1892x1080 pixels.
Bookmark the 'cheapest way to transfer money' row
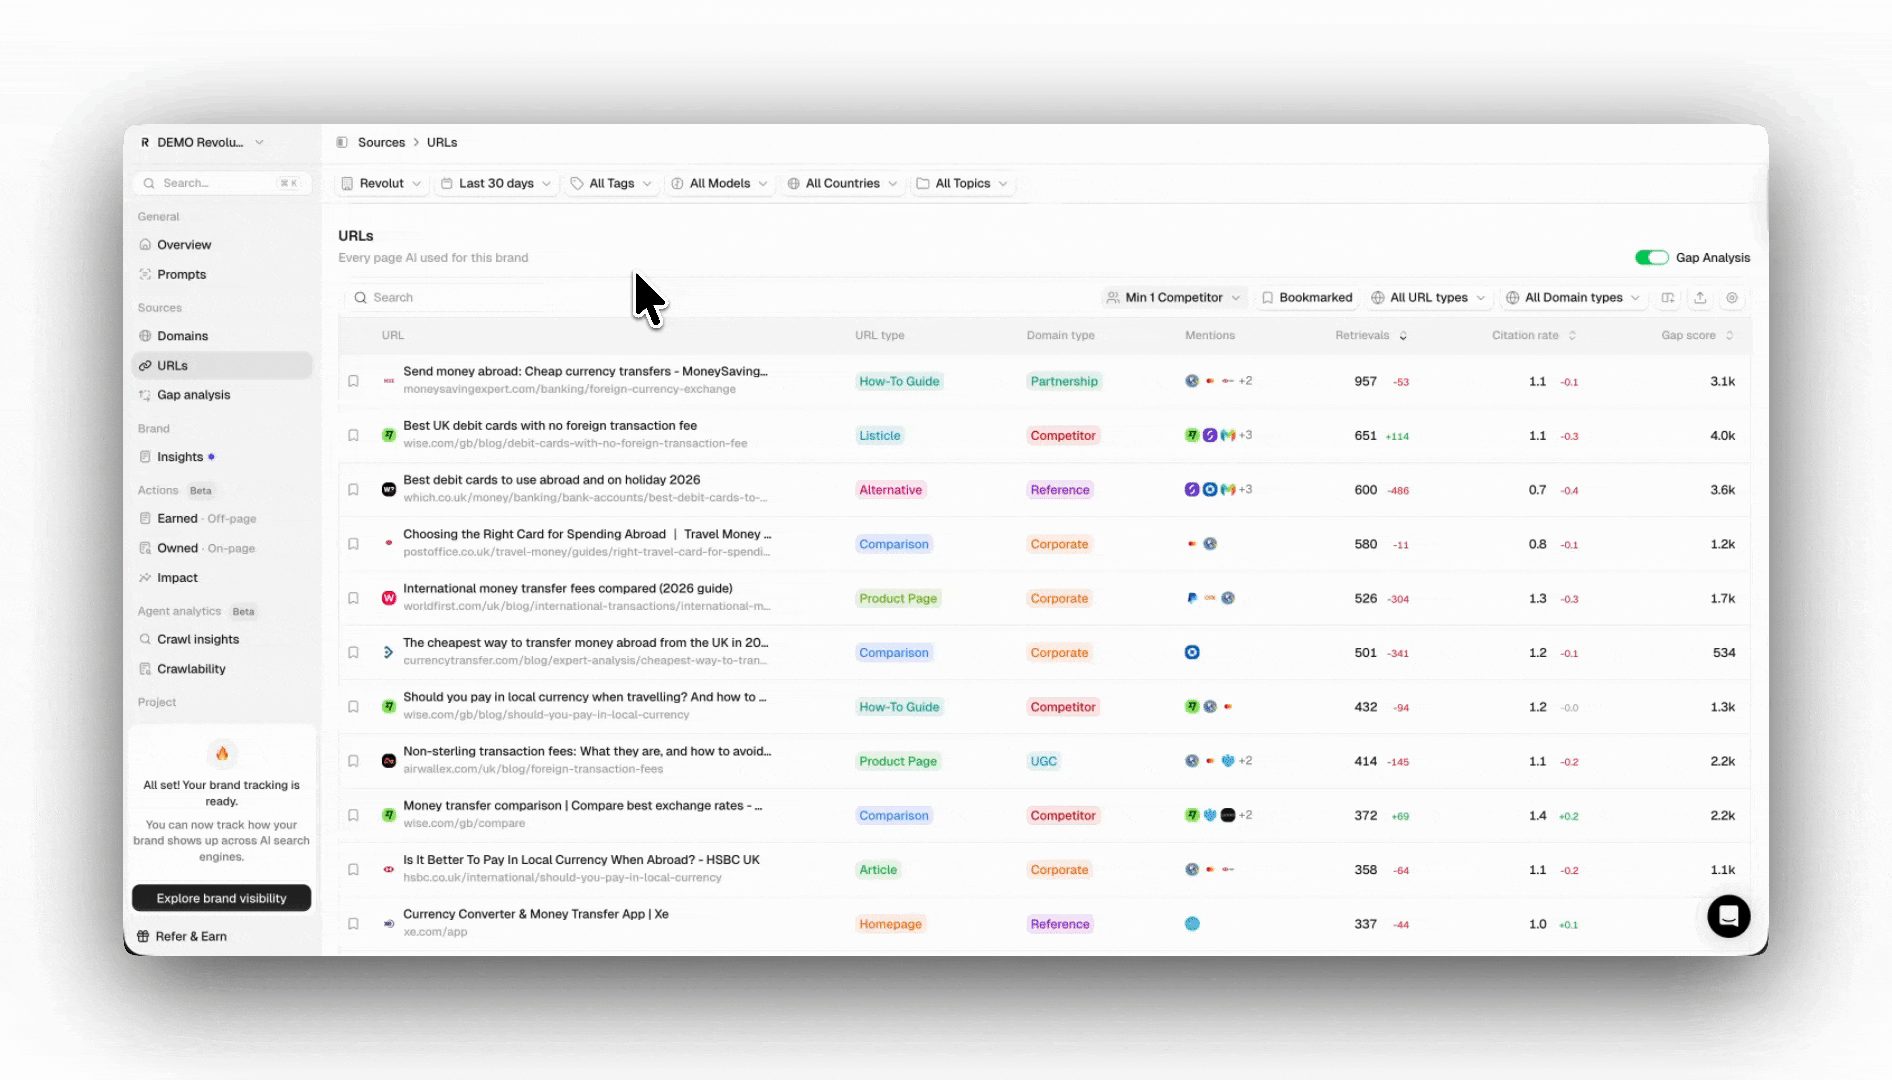click(x=353, y=653)
